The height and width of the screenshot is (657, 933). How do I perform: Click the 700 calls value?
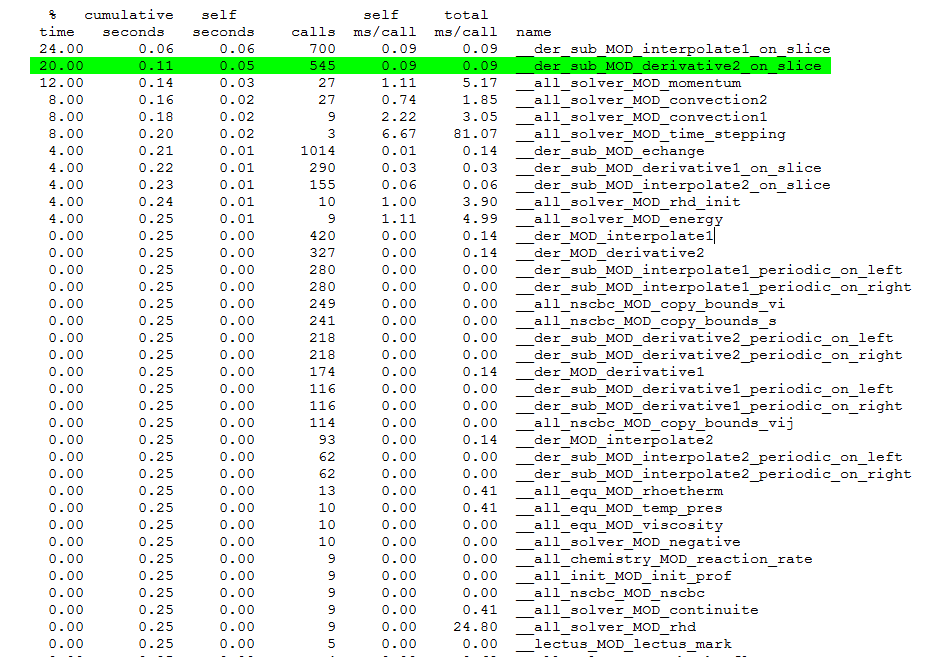pyautogui.click(x=323, y=49)
